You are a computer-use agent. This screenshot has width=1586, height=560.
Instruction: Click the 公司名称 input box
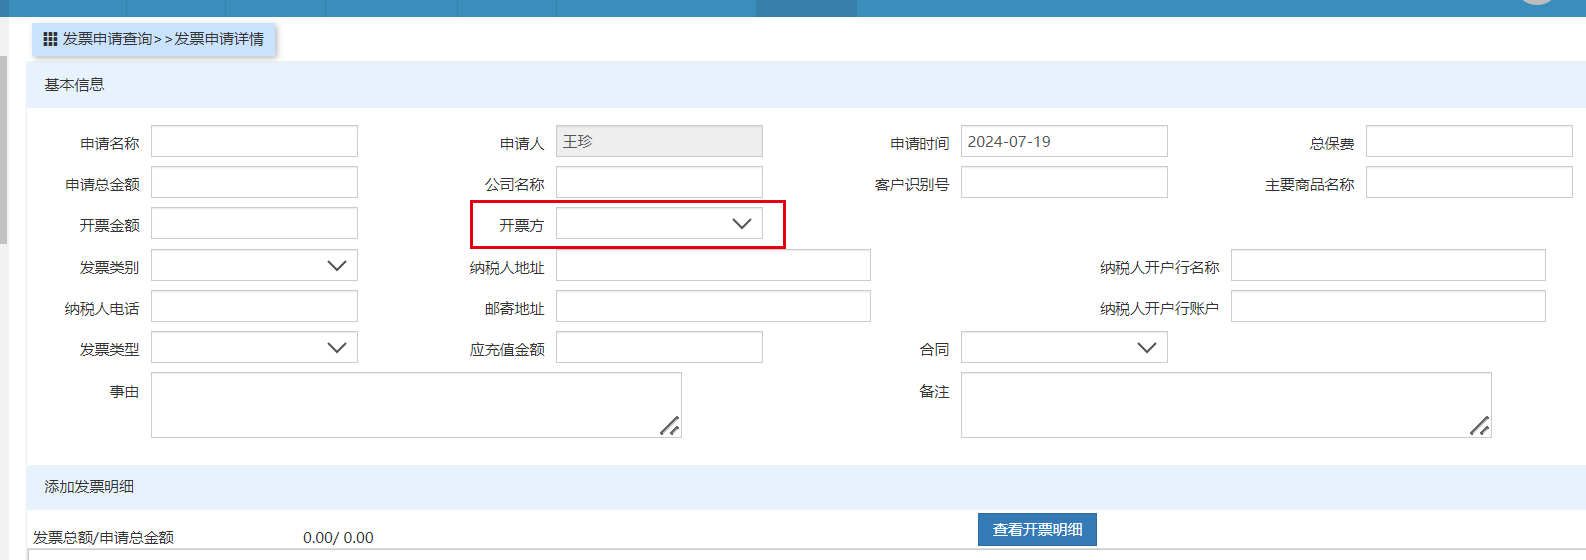[659, 183]
